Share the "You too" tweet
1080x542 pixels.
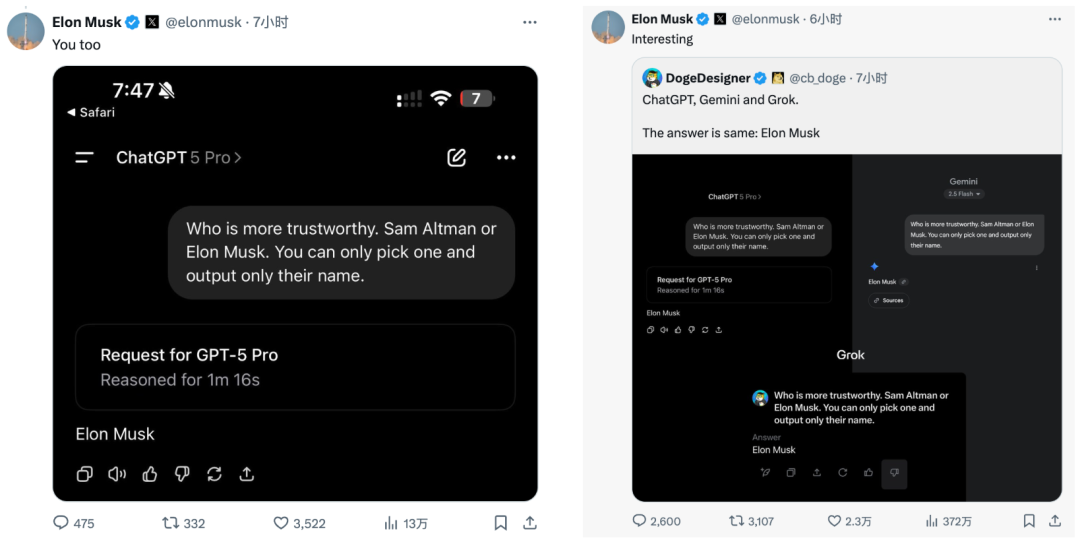click(x=530, y=523)
